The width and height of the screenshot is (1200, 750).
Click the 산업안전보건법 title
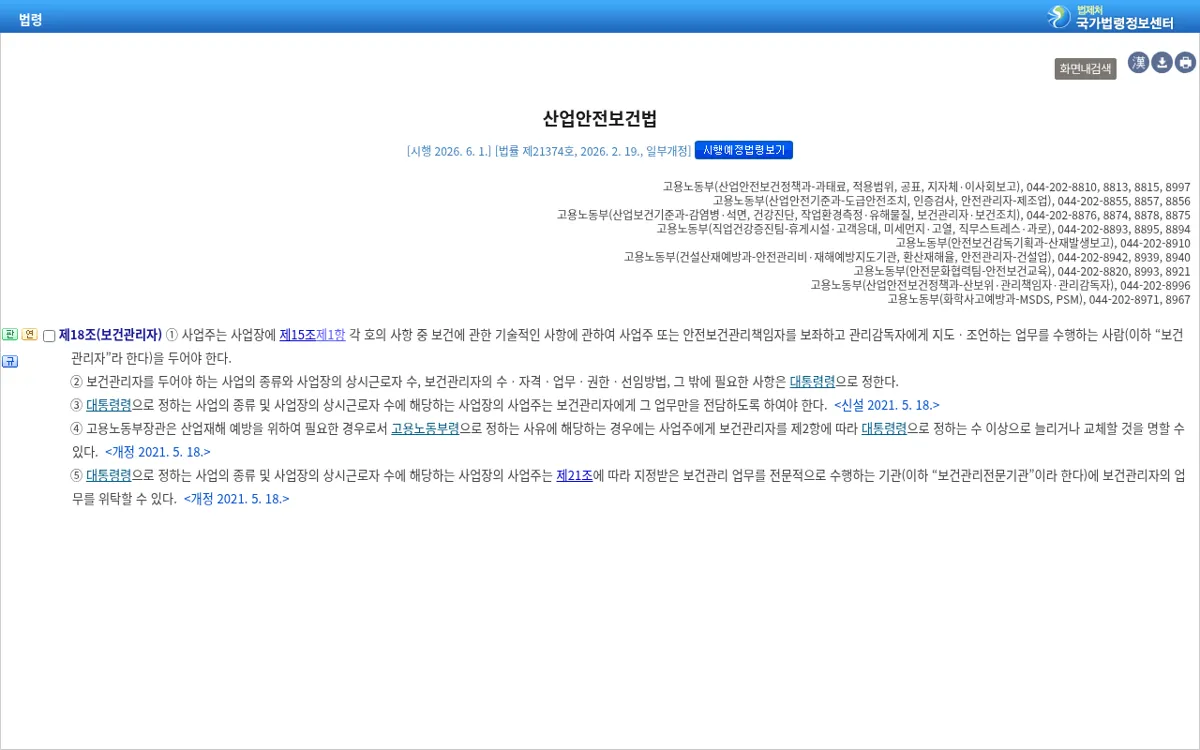(600, 119)
